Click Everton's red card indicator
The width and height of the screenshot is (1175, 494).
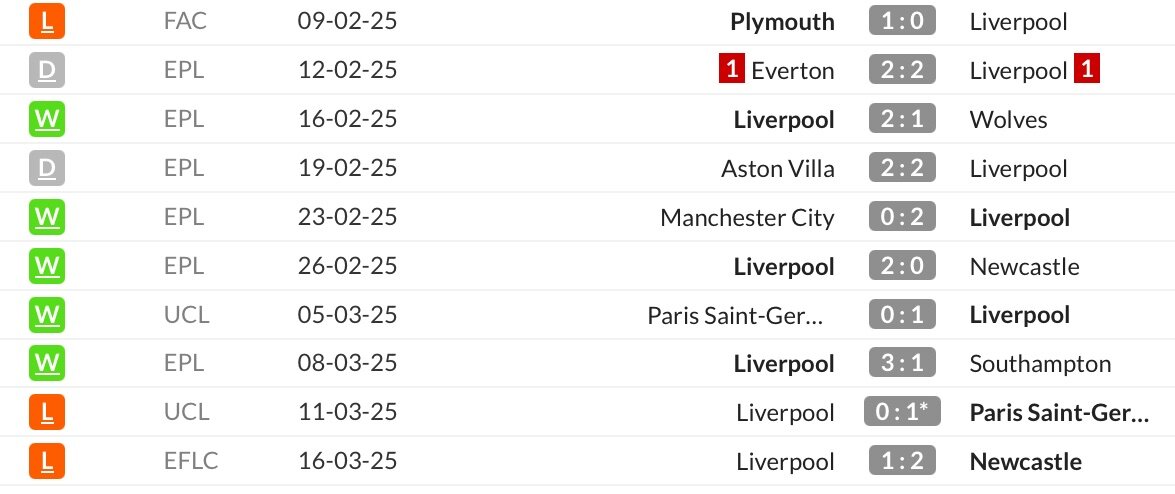coord(731,70)
